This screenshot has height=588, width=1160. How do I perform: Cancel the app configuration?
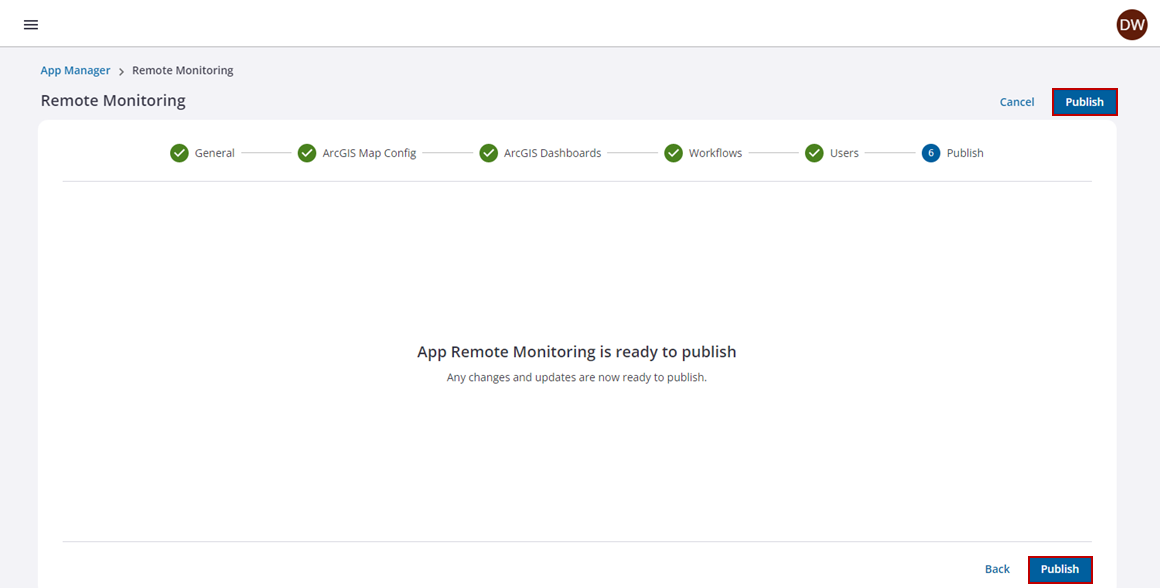tap(1016, 102)
